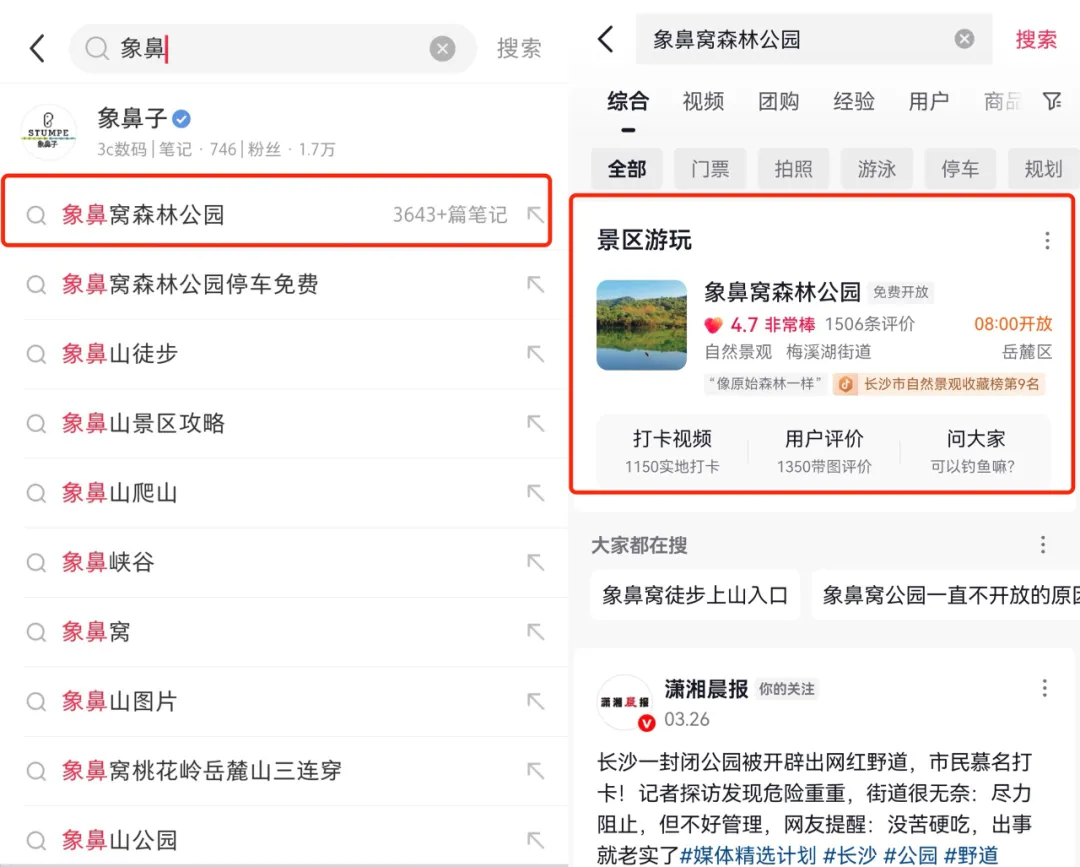
Task: Switch to the 综合 tab
Action: pyautogui.click(x=628, y=102)
